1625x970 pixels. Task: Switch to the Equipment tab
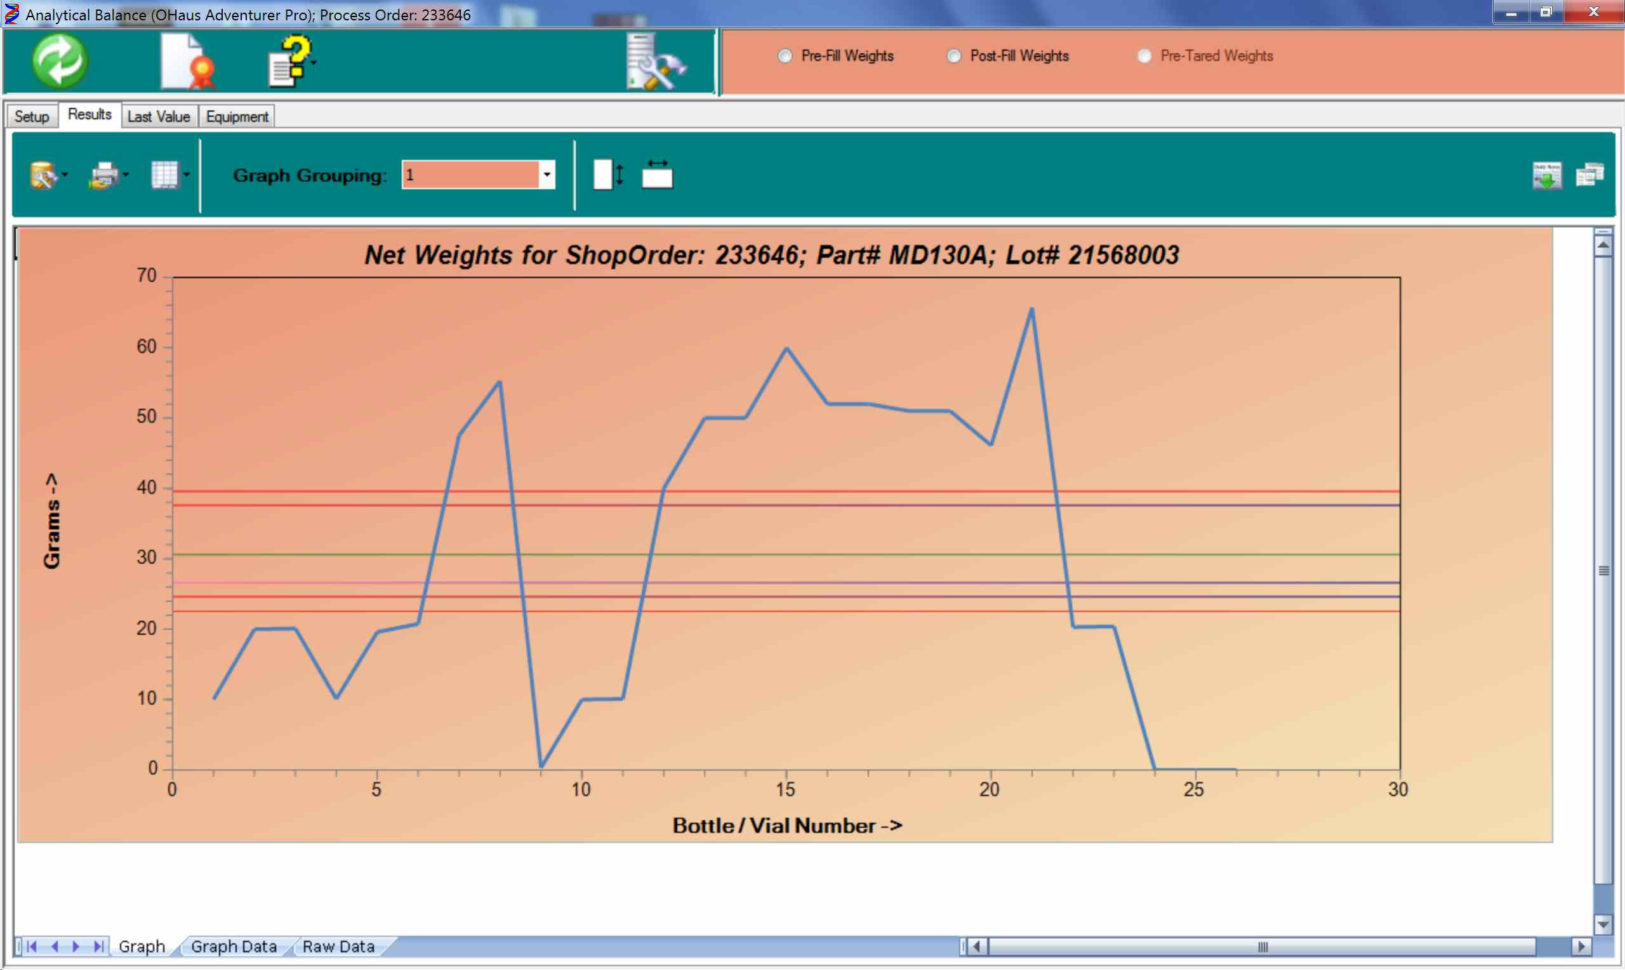coord(237,117)
